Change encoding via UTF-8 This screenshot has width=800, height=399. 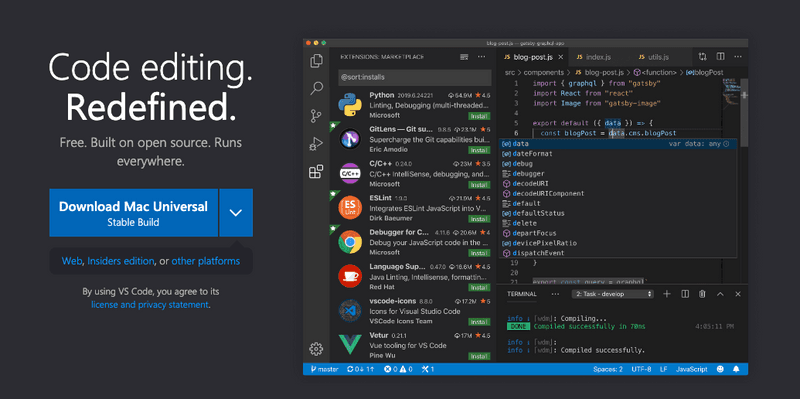641,369
